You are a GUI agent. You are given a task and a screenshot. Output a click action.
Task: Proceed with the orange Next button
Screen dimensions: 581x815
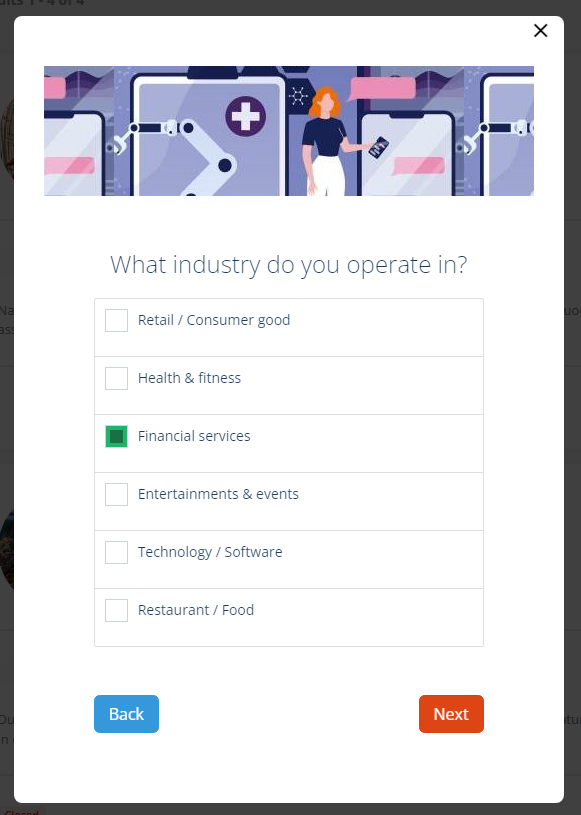[x=451, y=714]
